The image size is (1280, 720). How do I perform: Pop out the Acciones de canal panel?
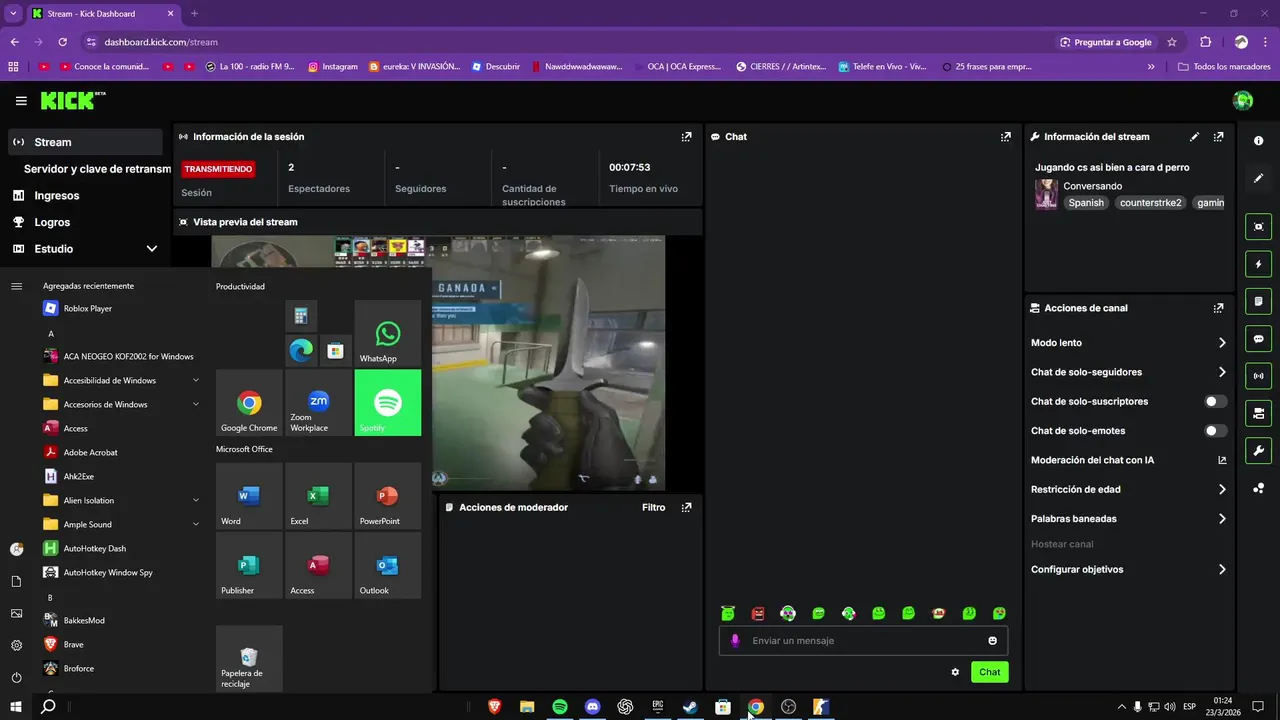point(1218,308)
